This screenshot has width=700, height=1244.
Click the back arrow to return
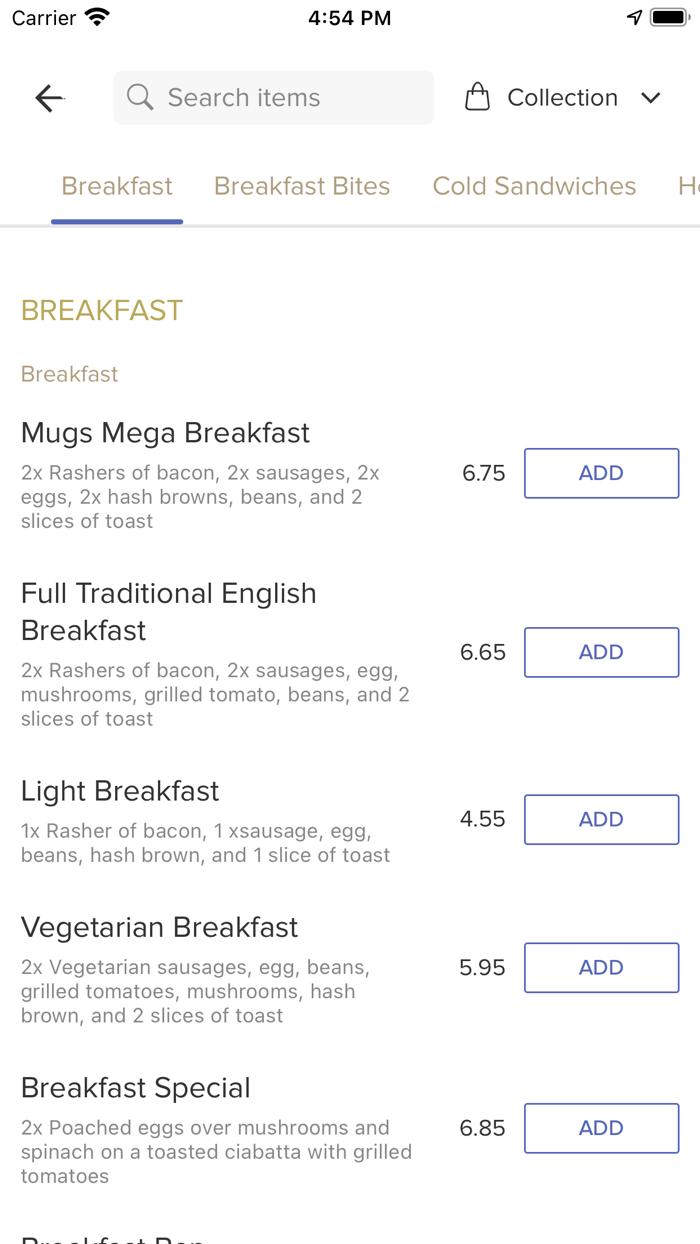click(48, 97)
